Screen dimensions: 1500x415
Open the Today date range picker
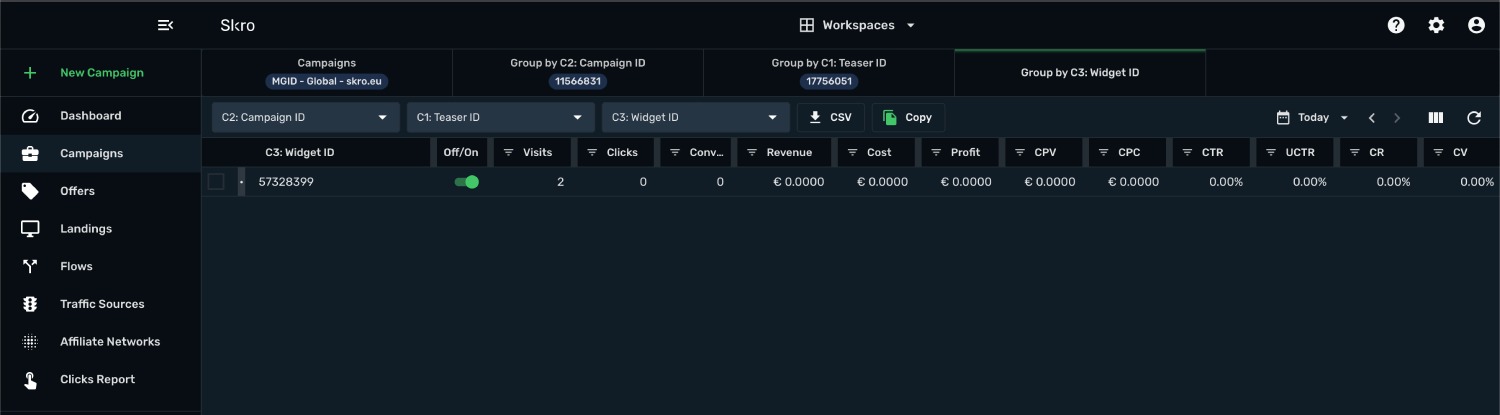(x=1313, y=118)
